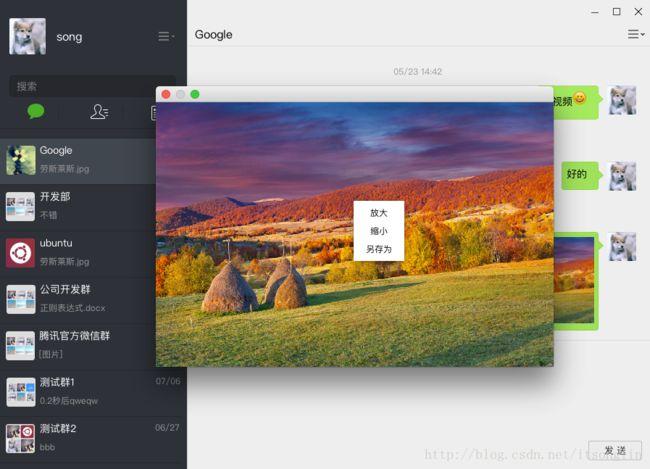Click the song profile avatar
This screenshot has width=650, height=469.
pos(27,36)
